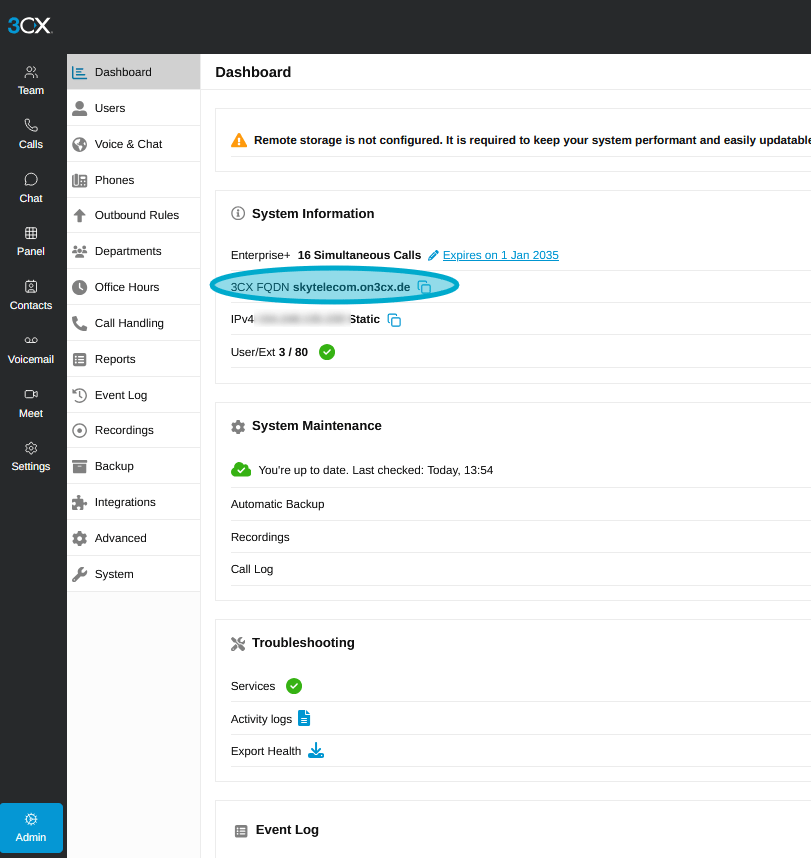Click the up-to-date cloud icon
Image resolution: width=811 pixels, height=858 pixels.
point(241,469)
